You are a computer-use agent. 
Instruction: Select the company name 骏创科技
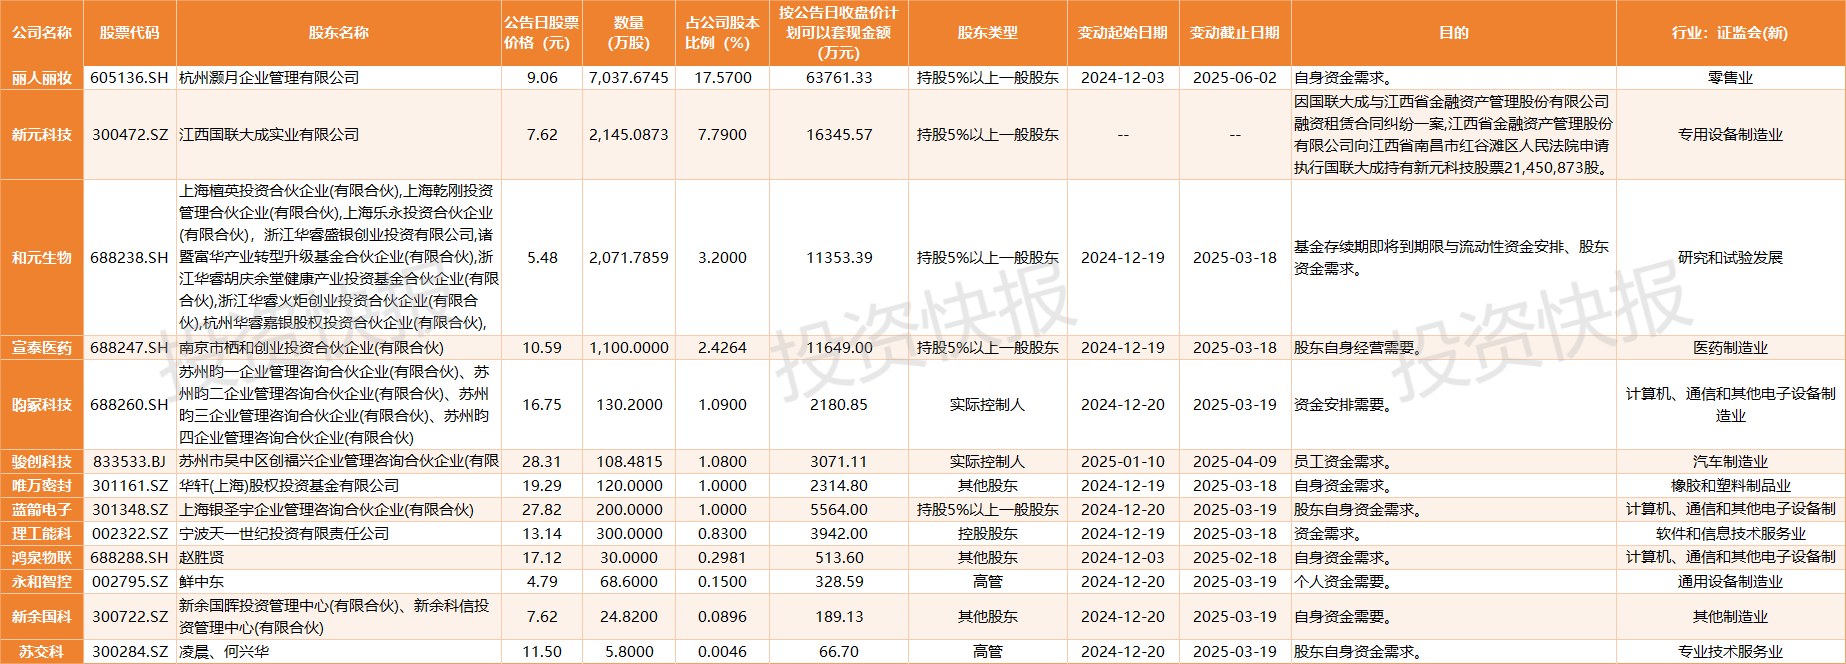point(42,462)
